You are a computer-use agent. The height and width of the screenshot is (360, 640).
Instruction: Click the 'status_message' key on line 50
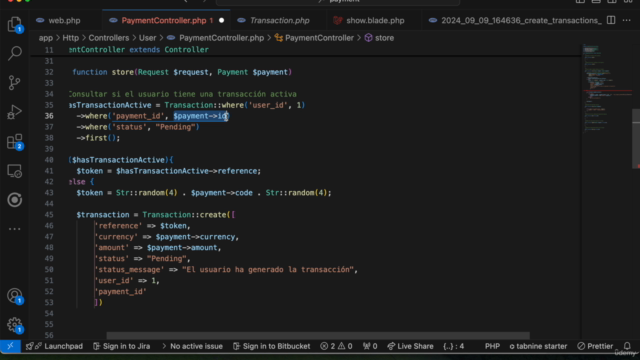tap(129, 269)
